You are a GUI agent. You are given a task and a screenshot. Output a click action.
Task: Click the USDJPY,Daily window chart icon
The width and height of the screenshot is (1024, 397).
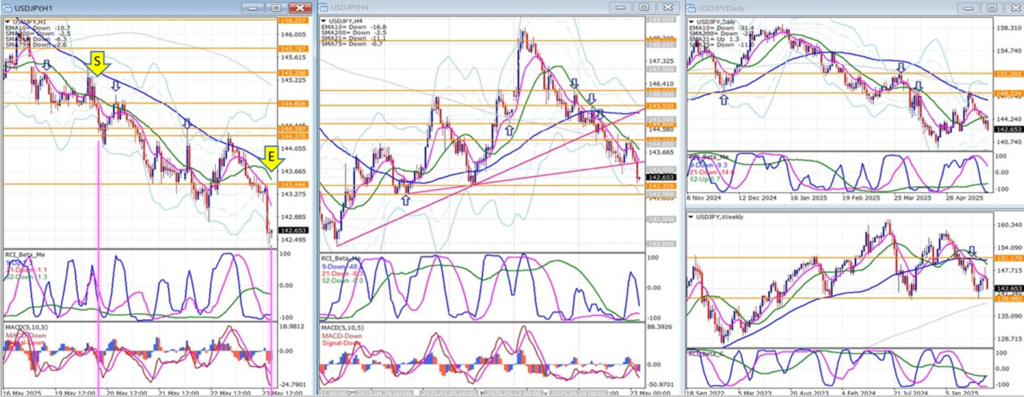690,7
